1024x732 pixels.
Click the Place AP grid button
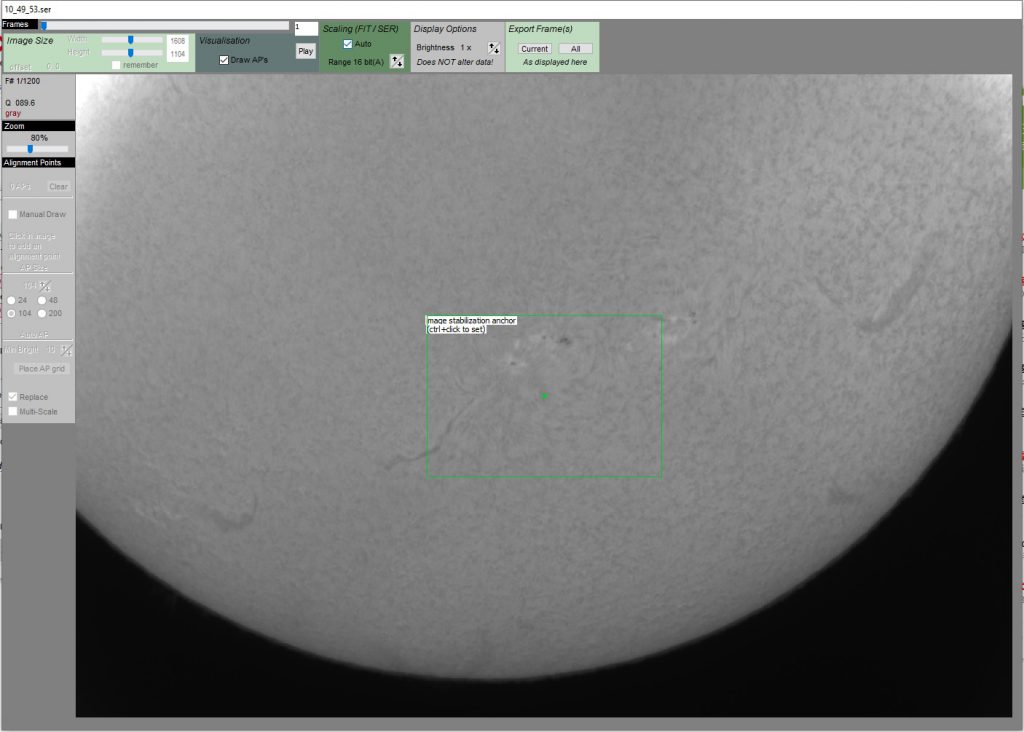[x=41, y=369]
